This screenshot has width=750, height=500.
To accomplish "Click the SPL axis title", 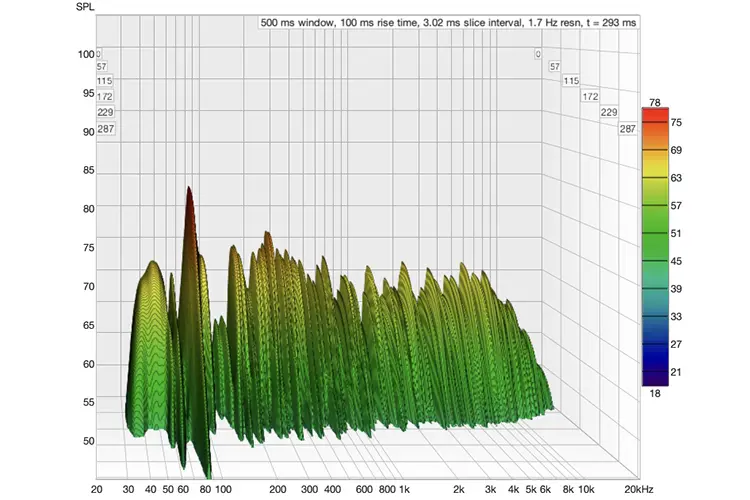I will (x=85, y=7).
